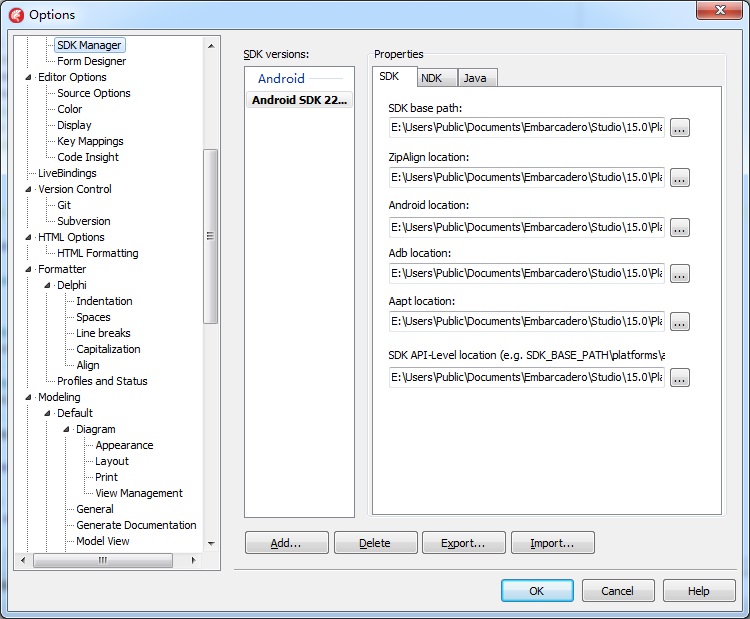750x619 pixels.
Task: Collapse the Editor Options tree node
Action: point(28,77)
